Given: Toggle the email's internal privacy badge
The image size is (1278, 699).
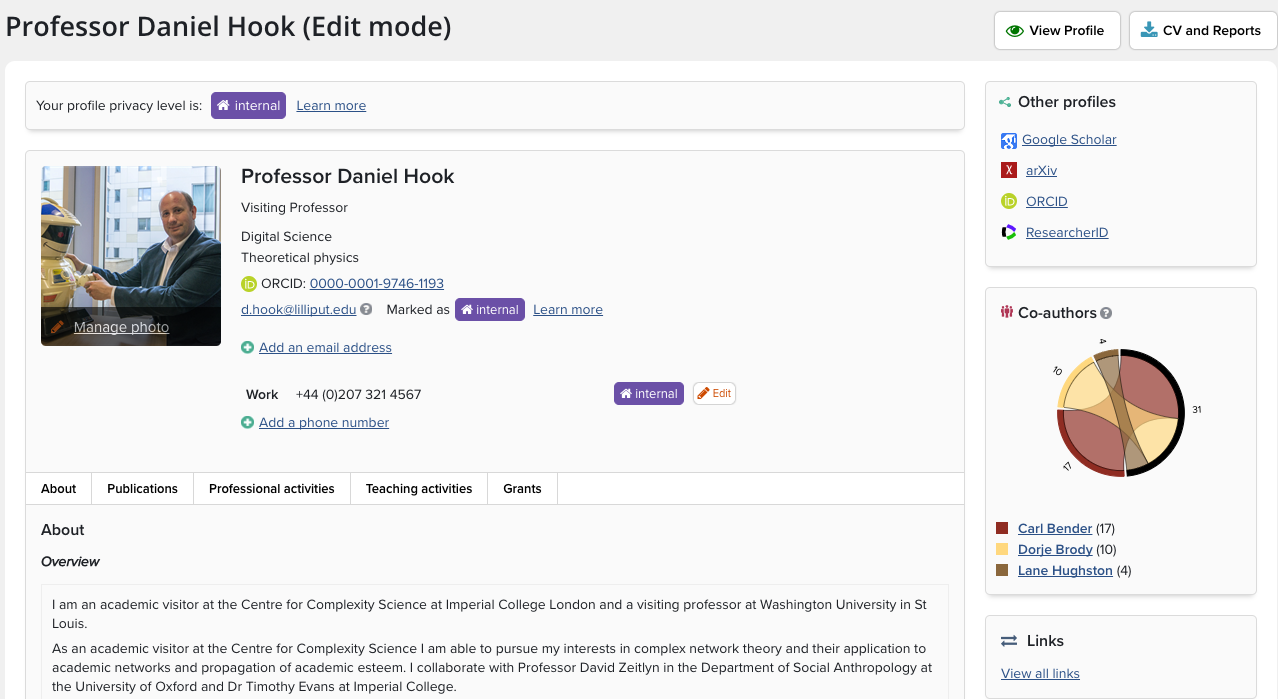Looking at the screenshot, I should click(490, 310).
